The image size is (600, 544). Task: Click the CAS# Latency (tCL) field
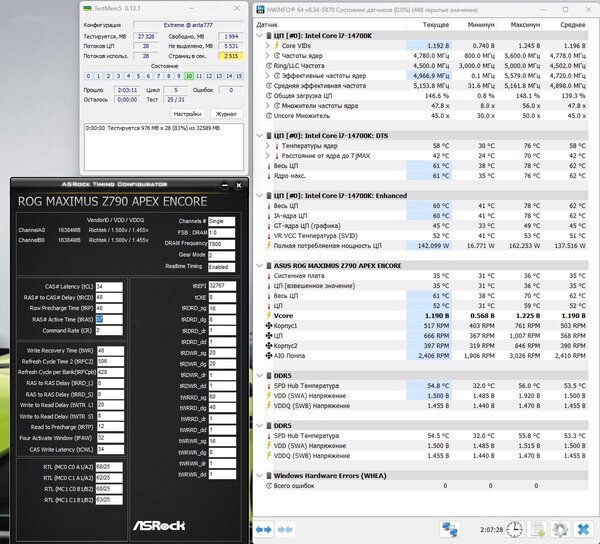coord(109,287)
